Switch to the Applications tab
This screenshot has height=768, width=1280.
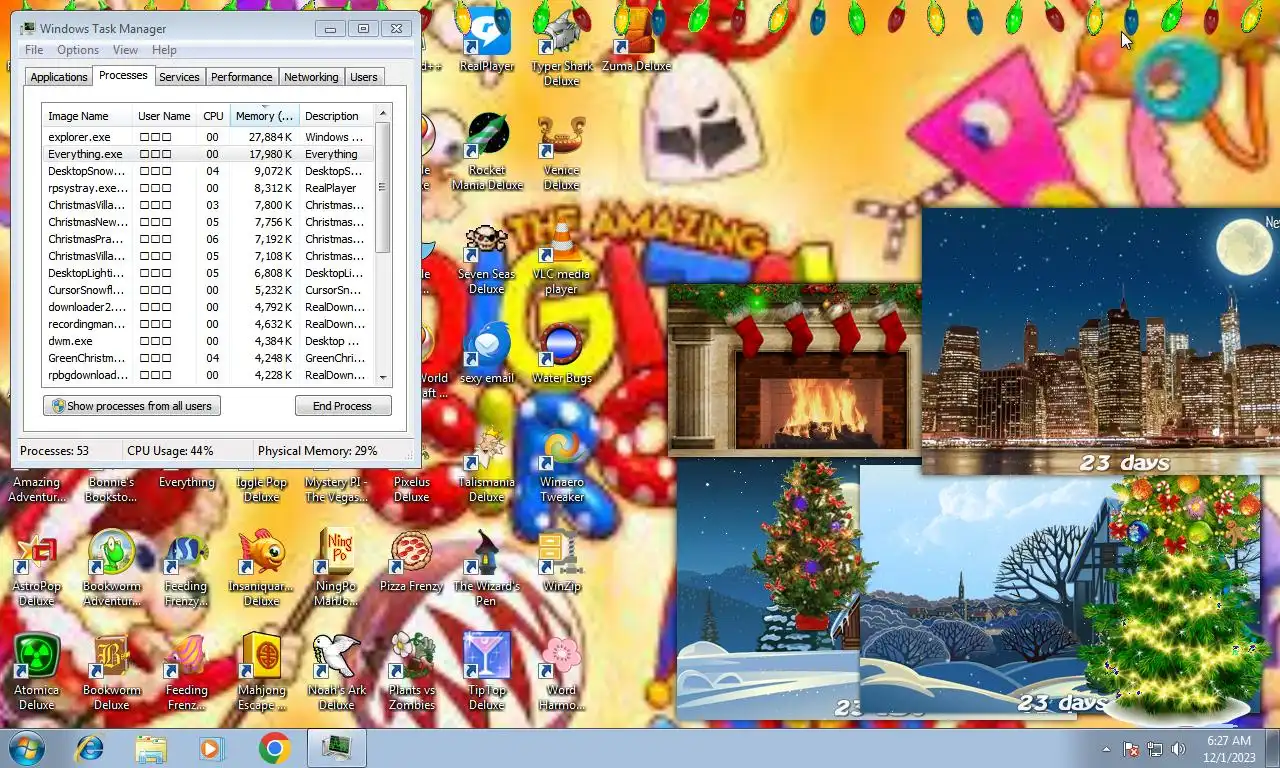59,77
